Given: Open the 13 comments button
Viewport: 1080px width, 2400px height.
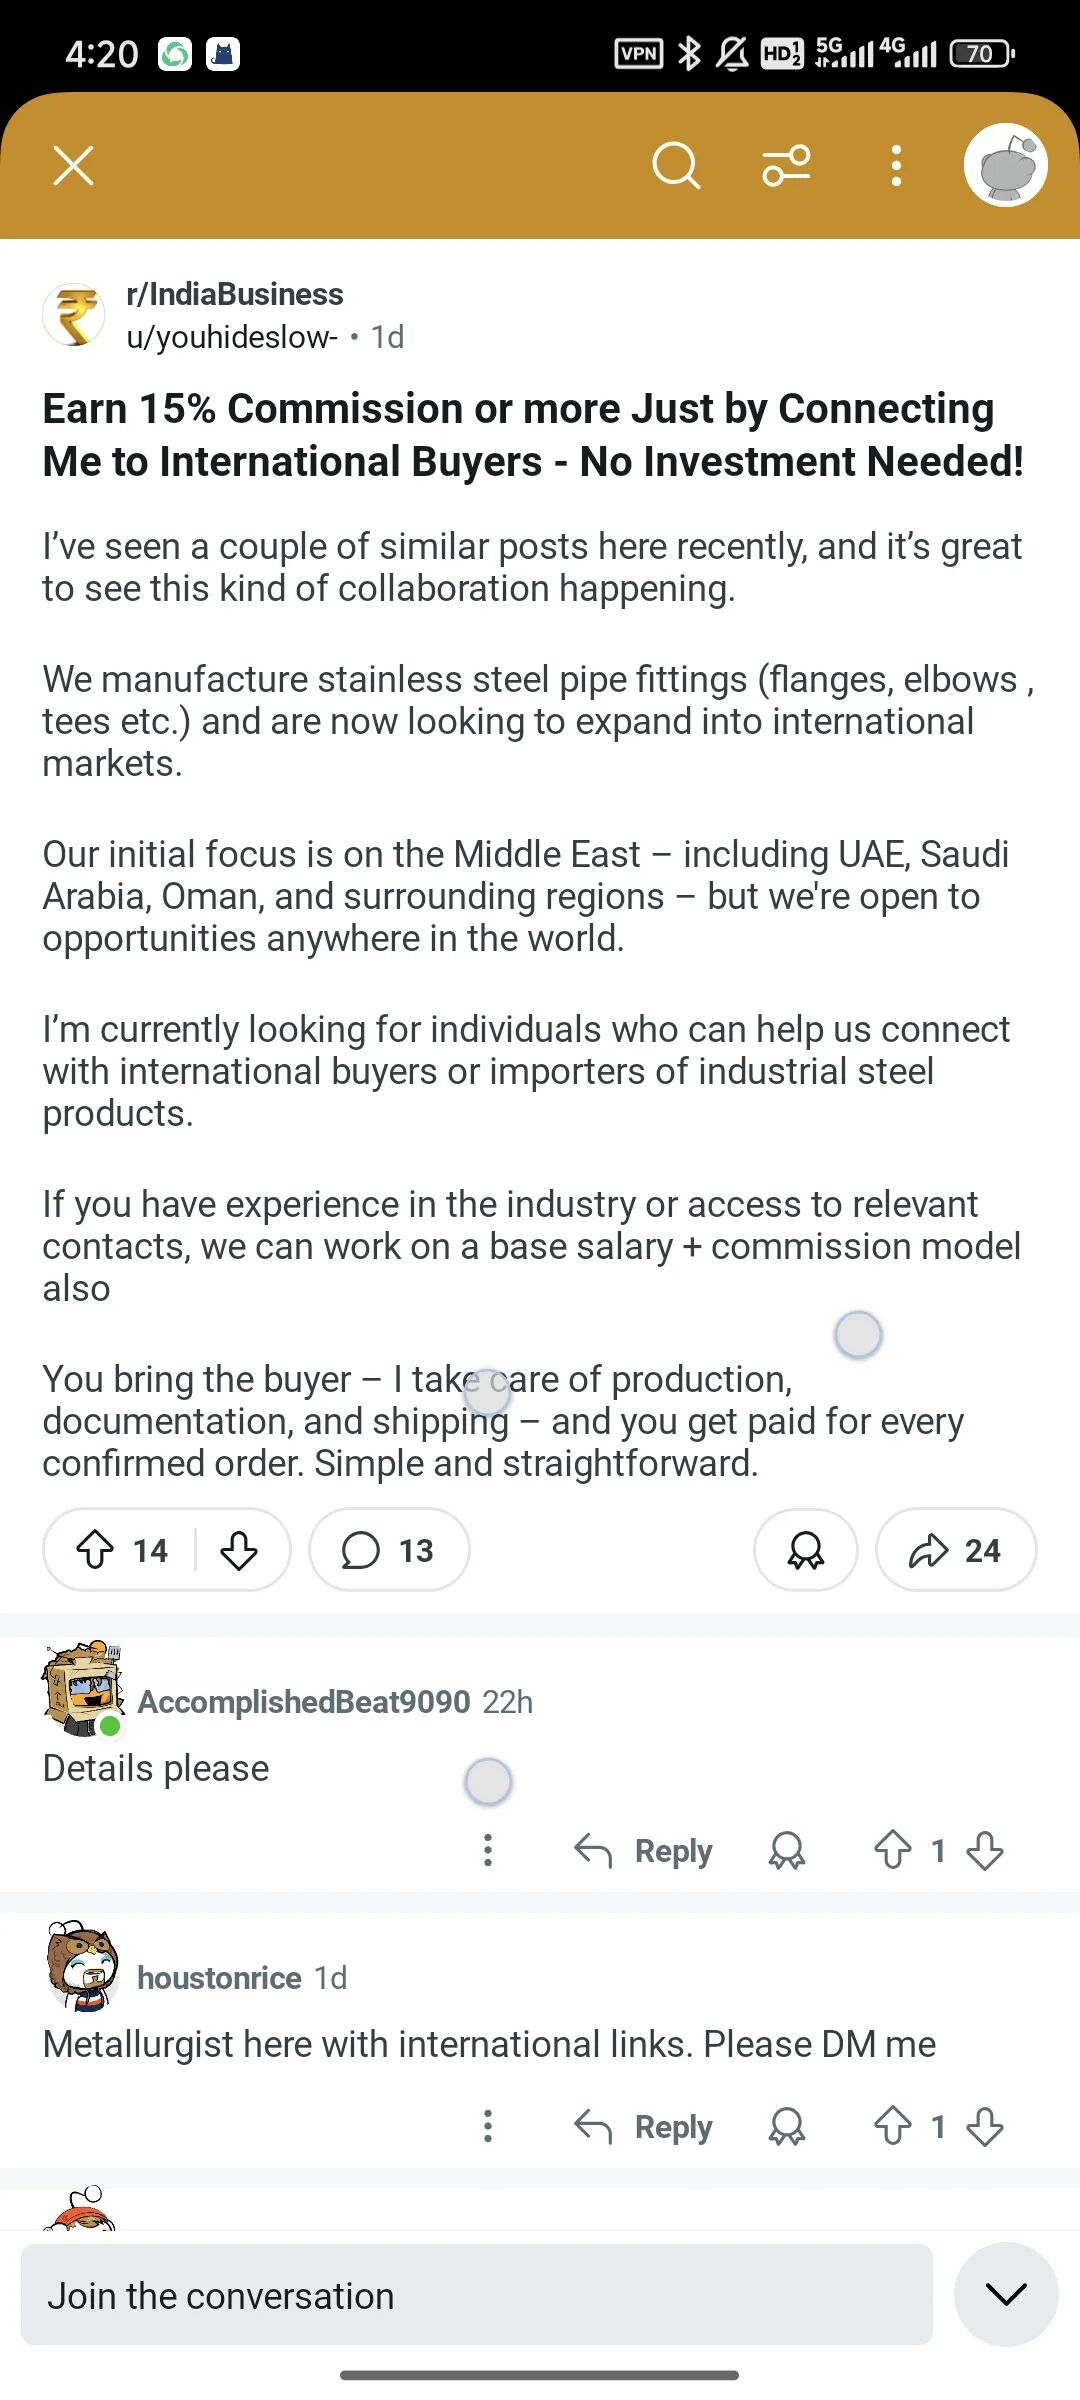Looking at the screenshot, I should 389,1550.
